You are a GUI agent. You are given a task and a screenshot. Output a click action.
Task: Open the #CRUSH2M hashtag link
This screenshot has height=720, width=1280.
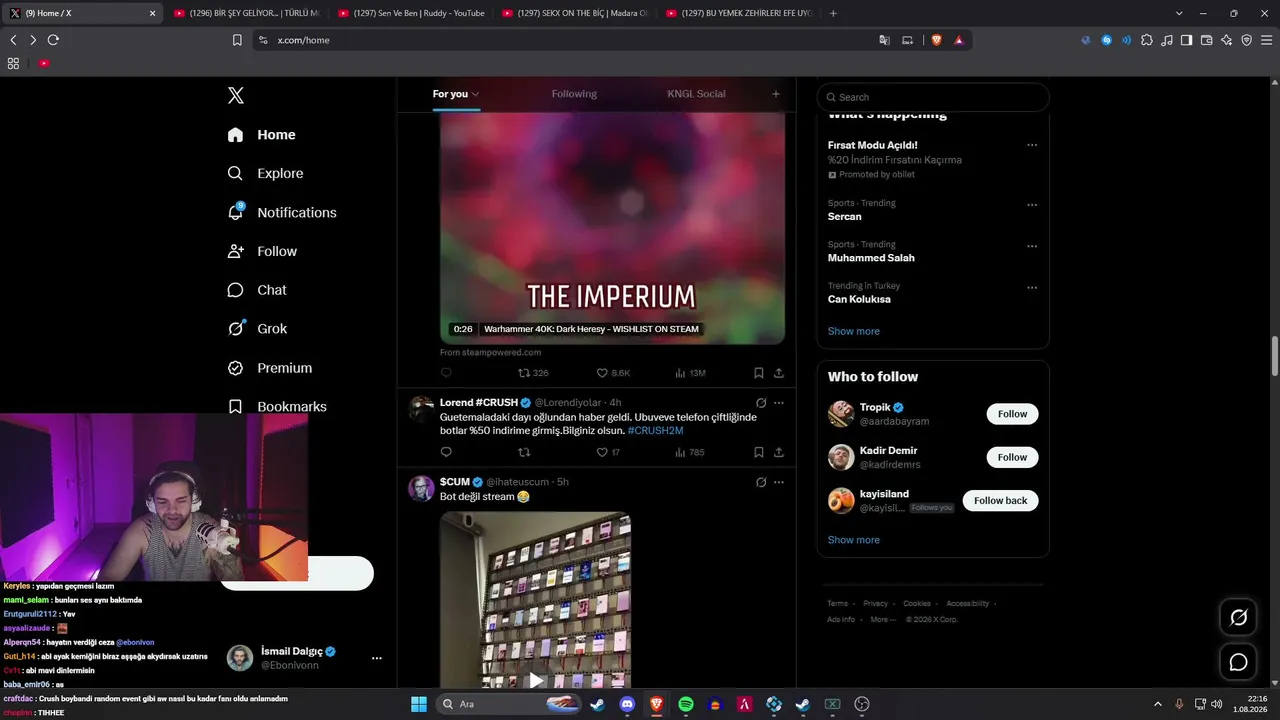(x=655, y=430)
